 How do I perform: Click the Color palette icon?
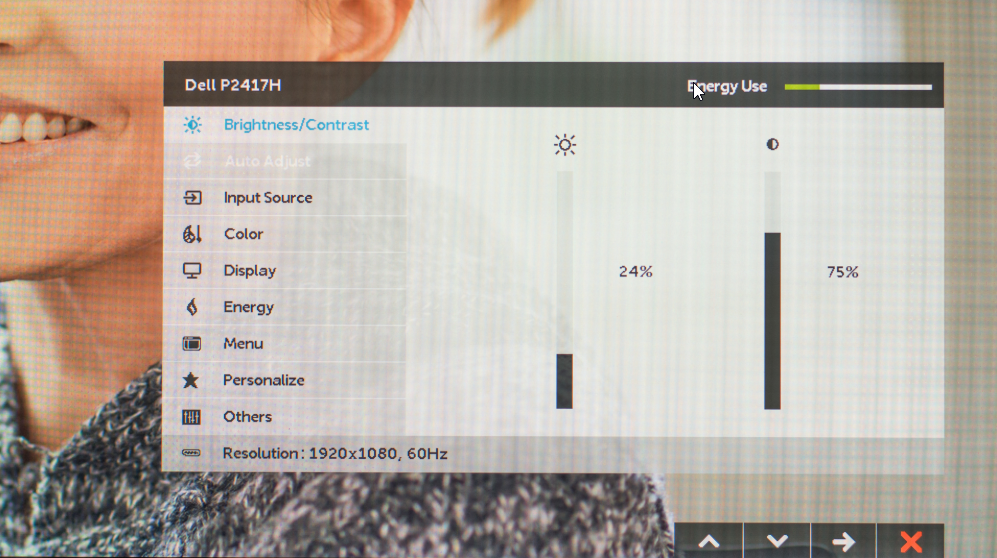192,234
